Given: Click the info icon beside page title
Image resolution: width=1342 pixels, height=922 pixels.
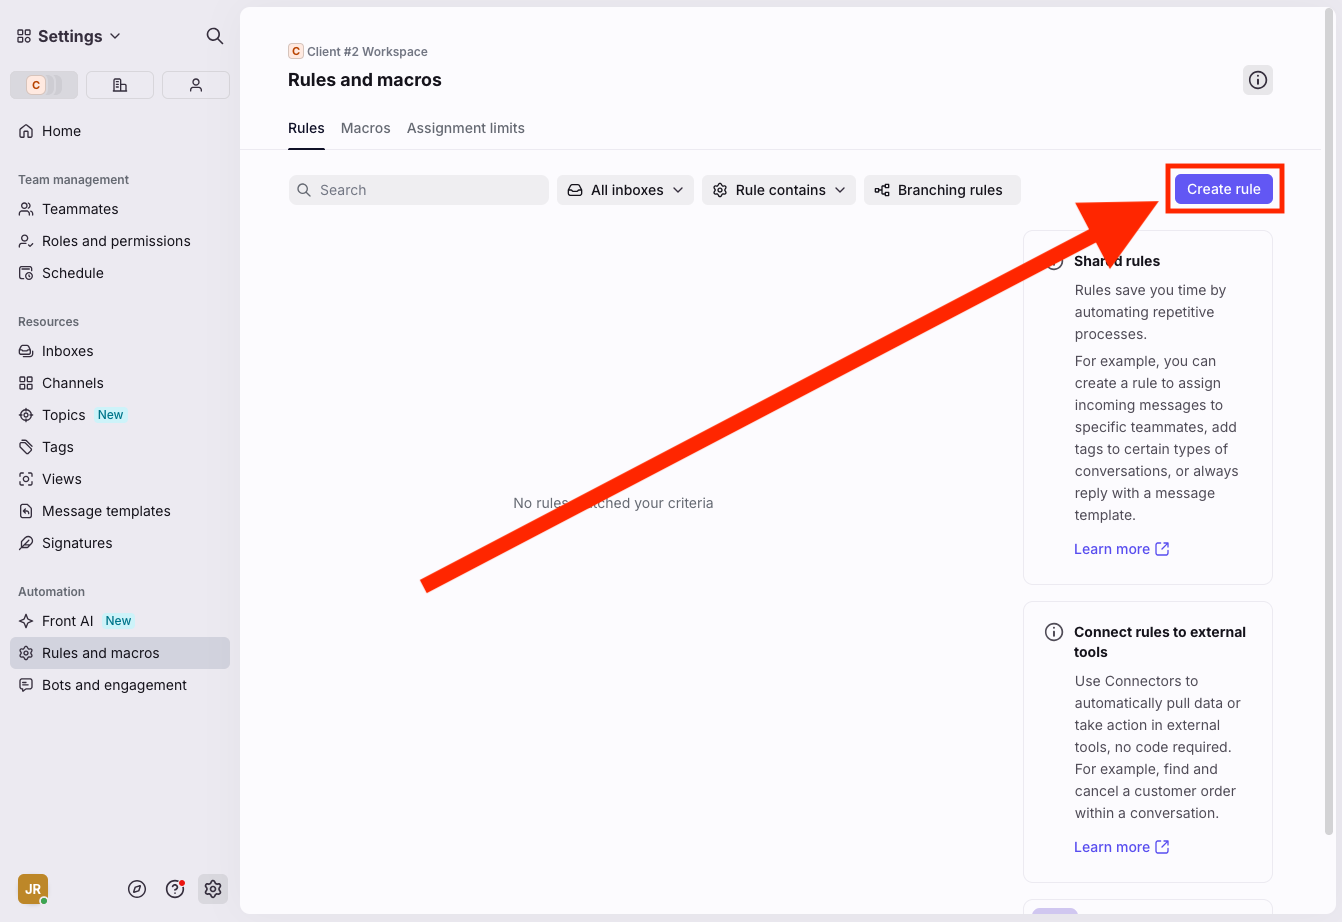Looking at the screenshot, I should click(1257, 80).
